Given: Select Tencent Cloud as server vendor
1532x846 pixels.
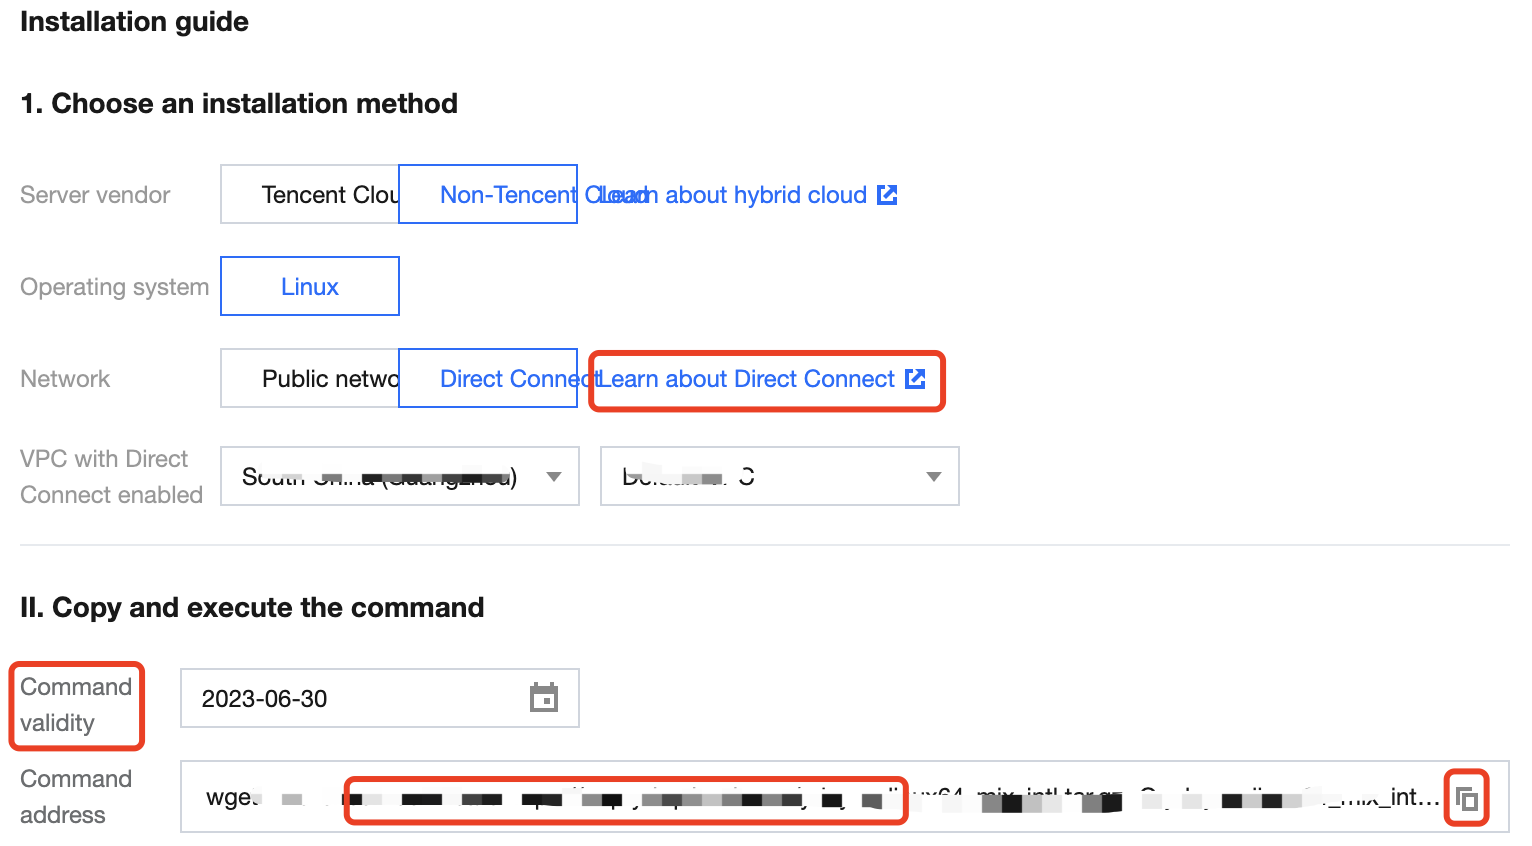Looking at the screenshot, I should [310, 195].
